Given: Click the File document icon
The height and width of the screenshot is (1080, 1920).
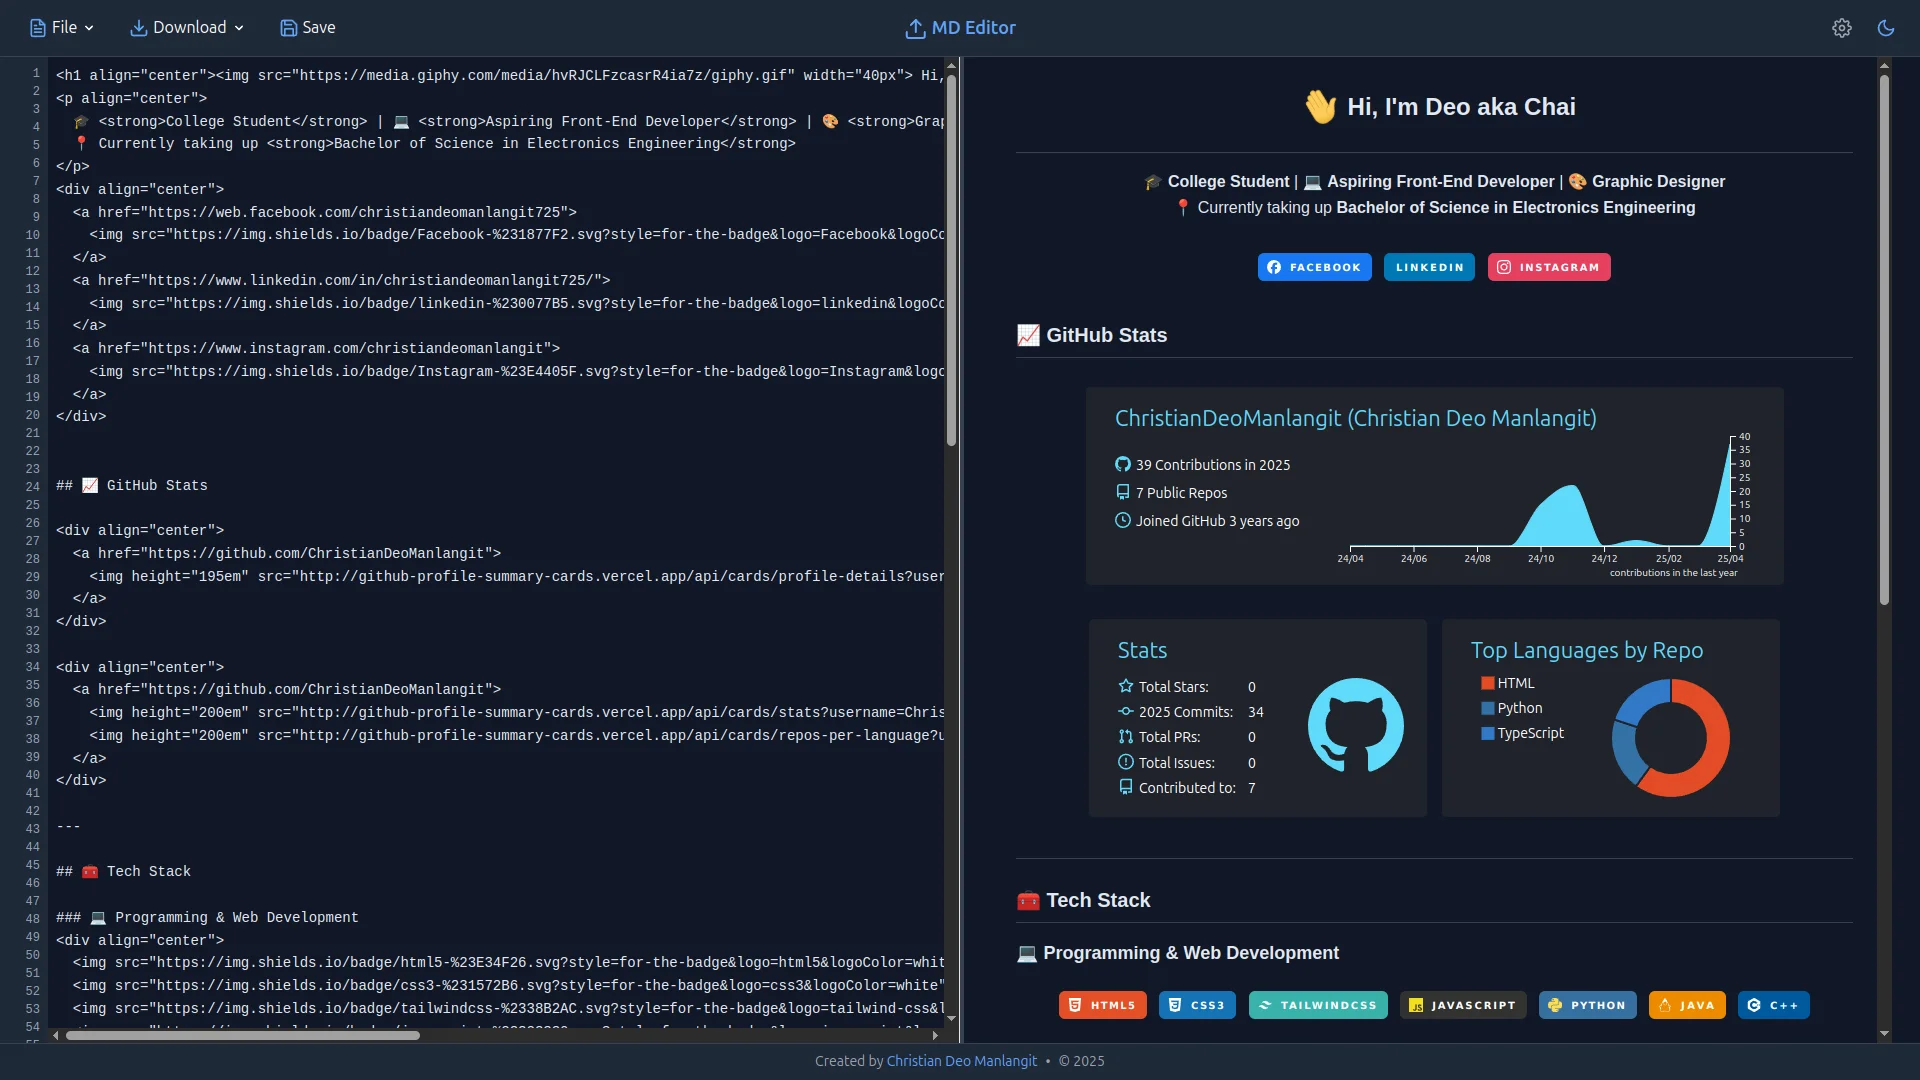Looking at the screenshot, I should click(38, 28).
